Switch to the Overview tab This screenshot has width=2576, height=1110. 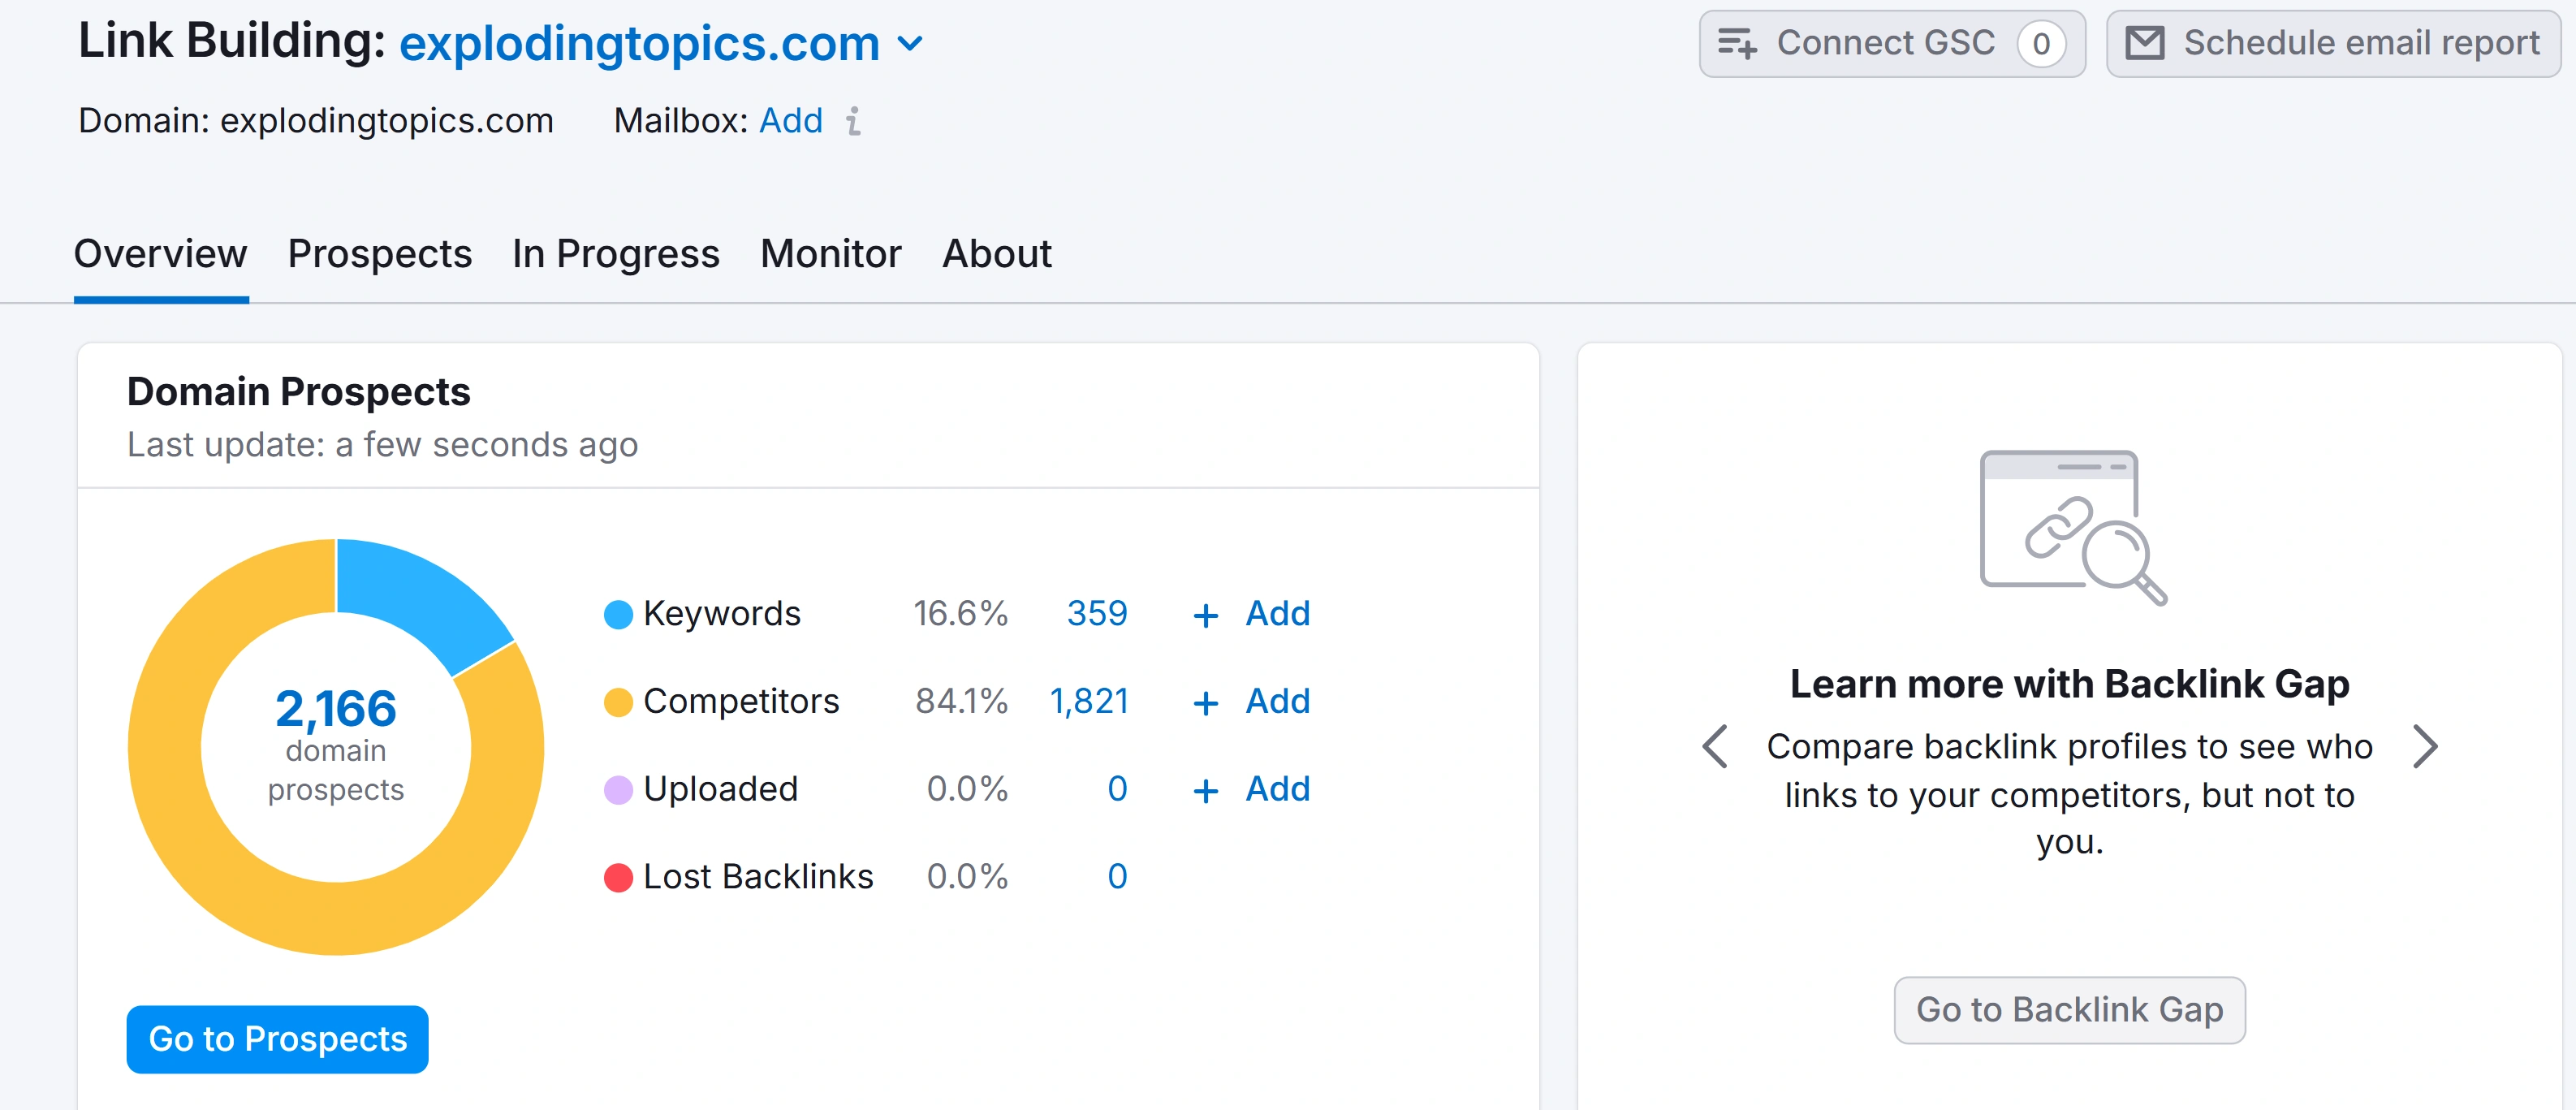pyautogui.click(x=160, y=254)
